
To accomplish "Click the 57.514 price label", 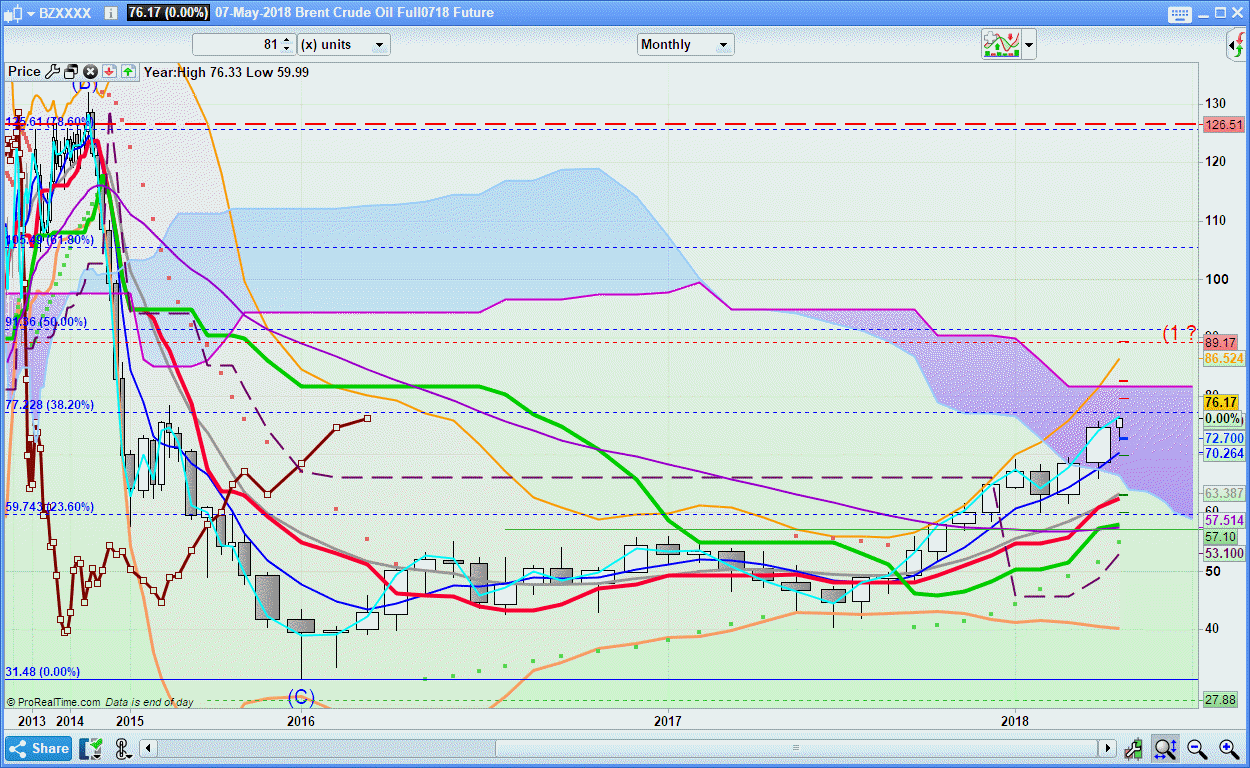I will (x=1224, y=521).
